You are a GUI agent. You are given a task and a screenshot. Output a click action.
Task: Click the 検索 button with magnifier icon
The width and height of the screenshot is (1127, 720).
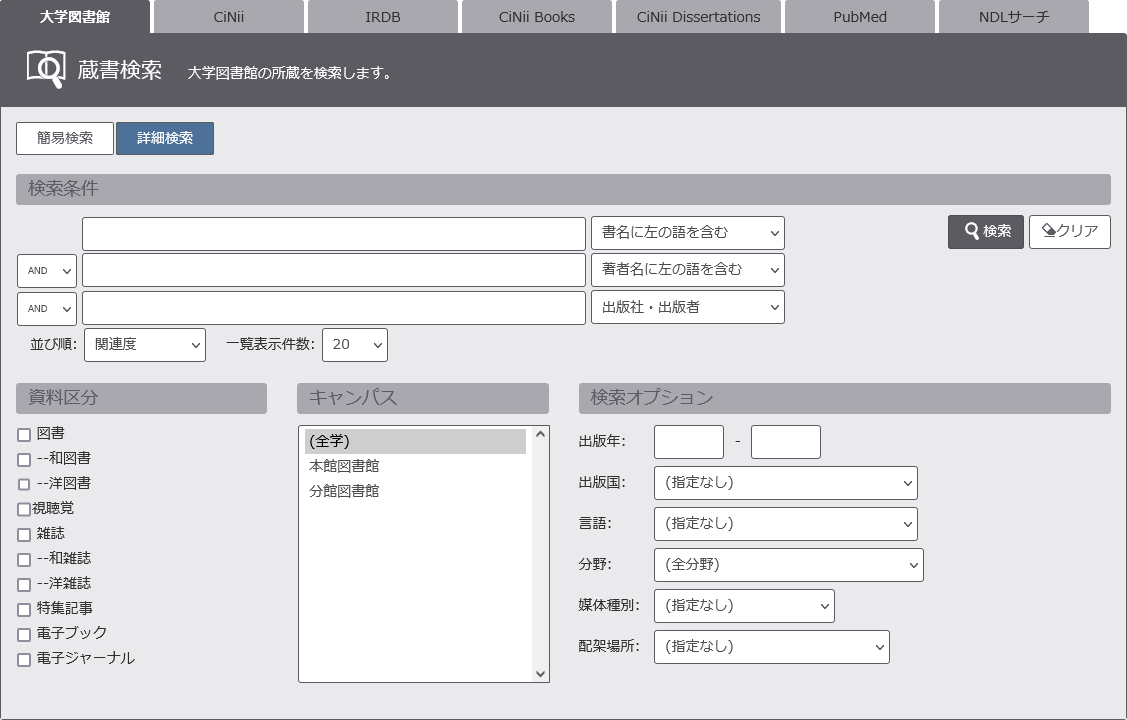tap(985, 232)
